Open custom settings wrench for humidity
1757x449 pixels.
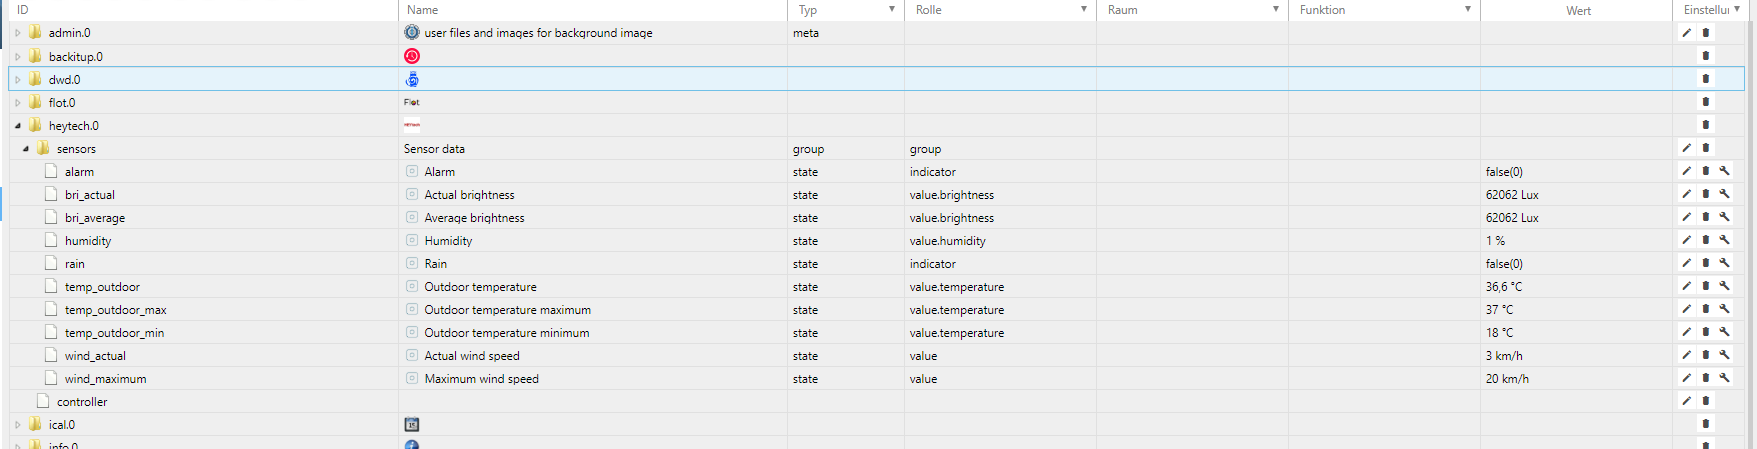tap(1725, 240)
